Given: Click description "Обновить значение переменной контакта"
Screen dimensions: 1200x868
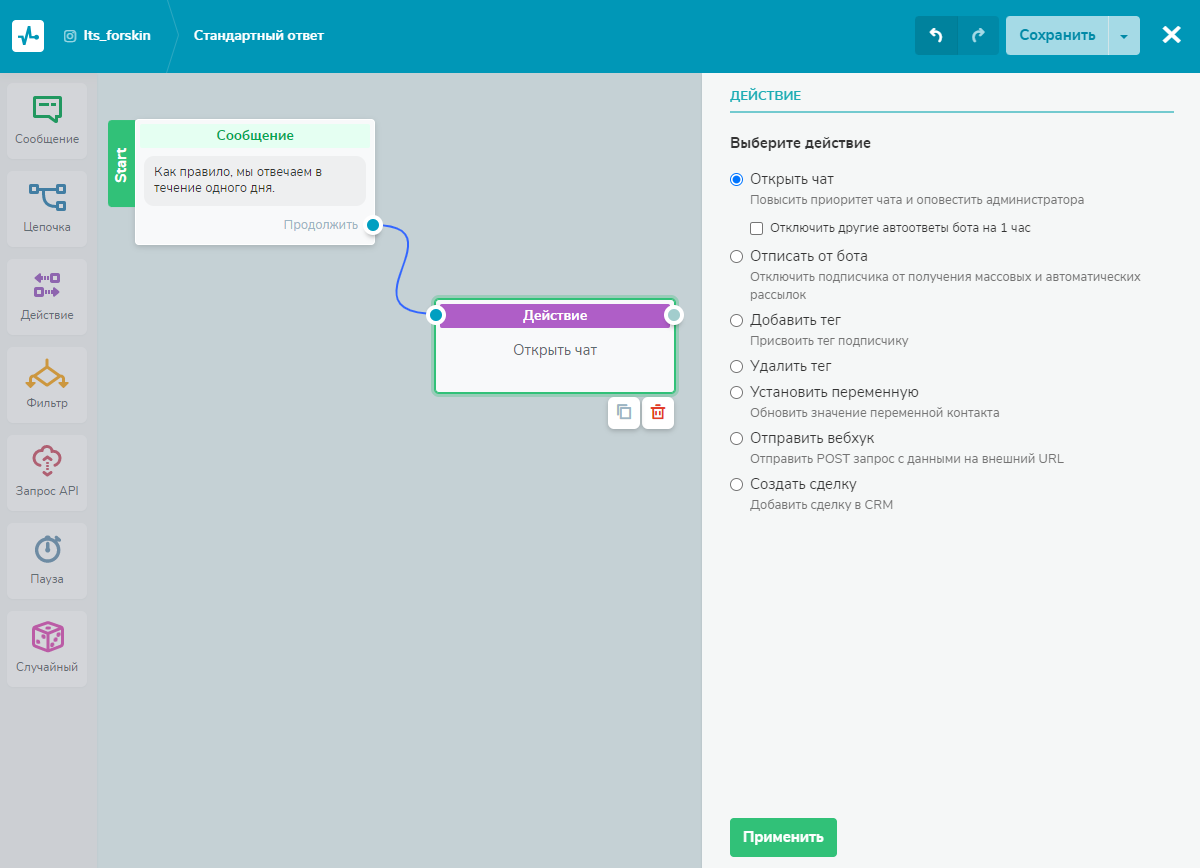Looking at the screenshot, I should 875,413.
